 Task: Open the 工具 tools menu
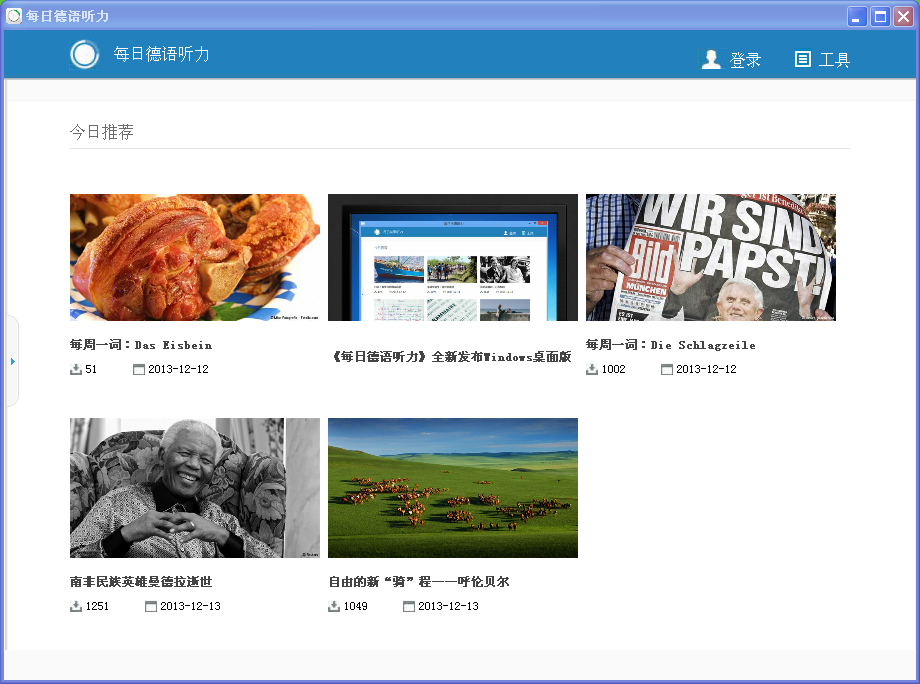(x=835, y=59)
